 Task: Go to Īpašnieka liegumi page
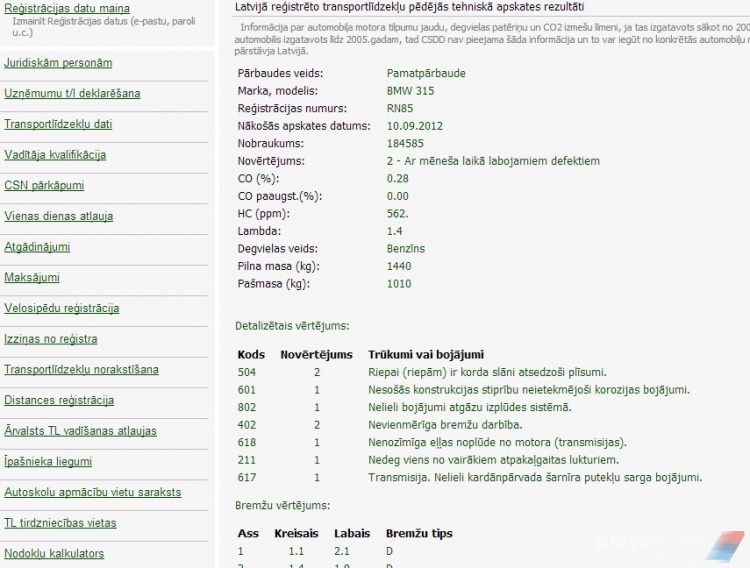point(48,461)
